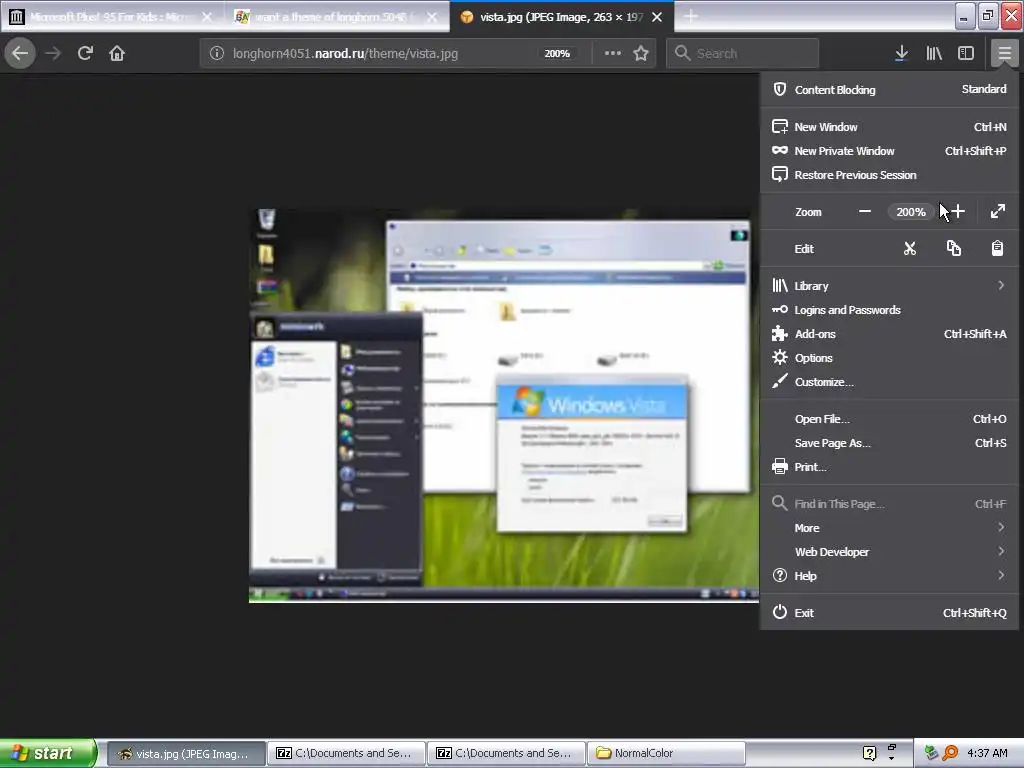Paste using the clipboard icon
Image resolution: width=1024 pixels, height=768 pixels.
coord(997,248)
